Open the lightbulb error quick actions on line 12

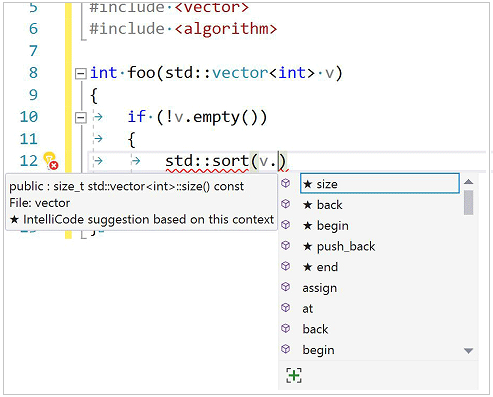point(51,161)
